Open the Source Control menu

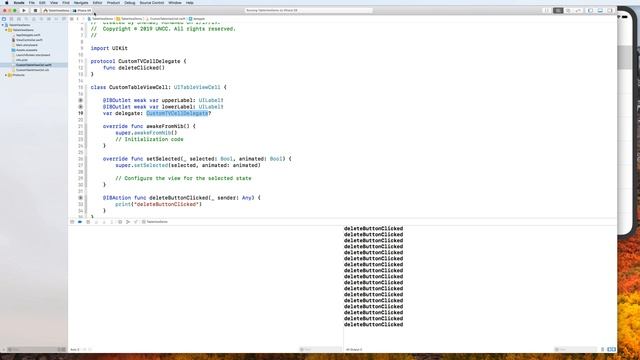151,3
